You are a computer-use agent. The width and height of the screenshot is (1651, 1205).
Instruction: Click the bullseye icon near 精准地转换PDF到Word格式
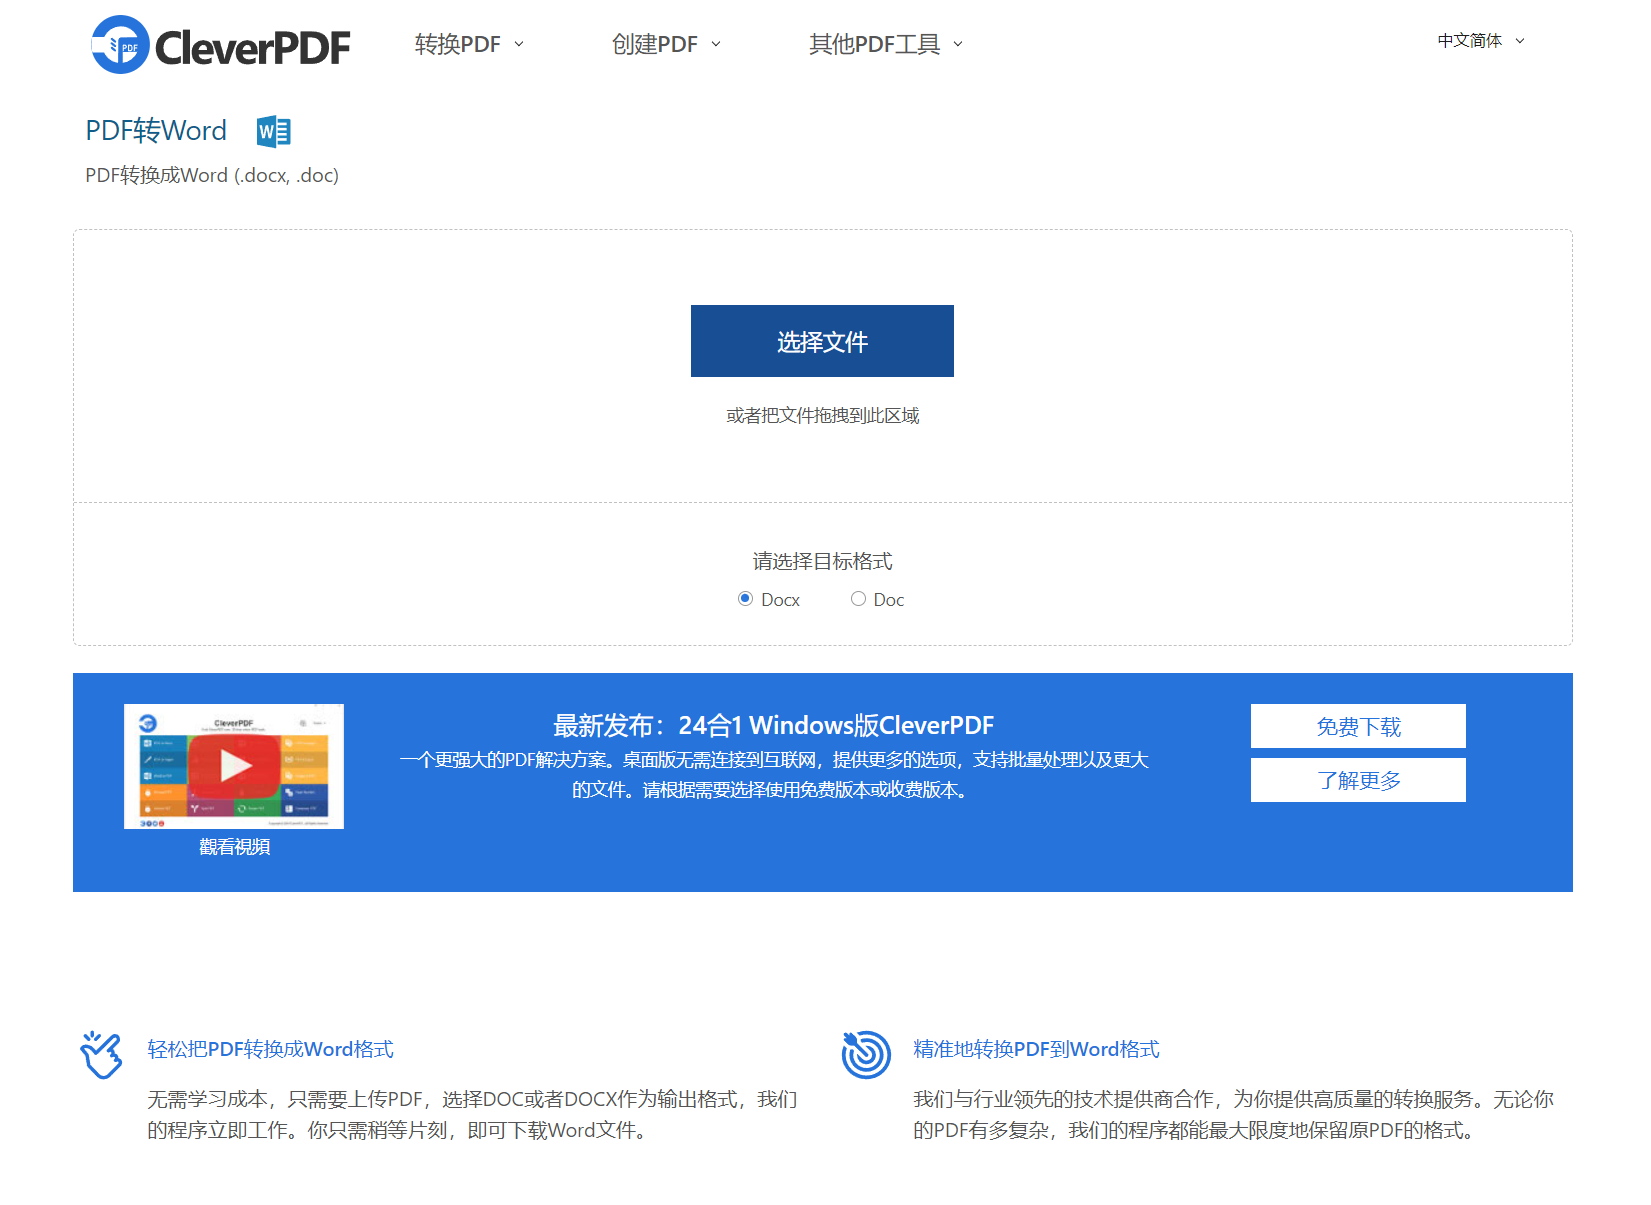point(866,1054)
